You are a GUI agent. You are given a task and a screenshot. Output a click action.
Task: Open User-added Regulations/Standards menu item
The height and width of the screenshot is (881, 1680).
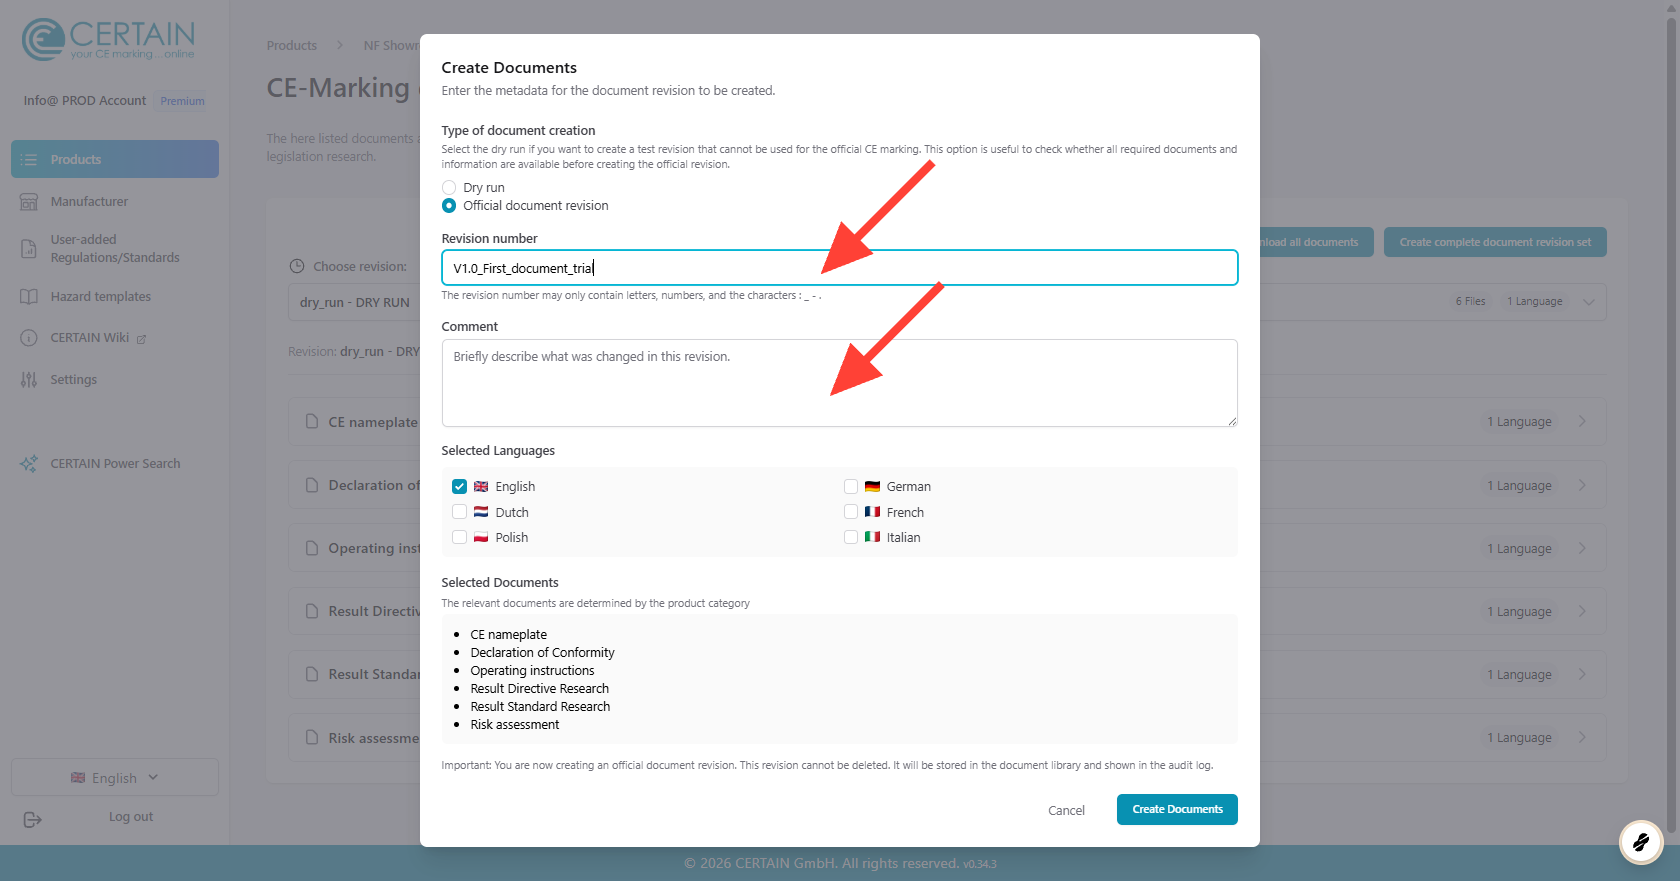[x=115, y=249]
